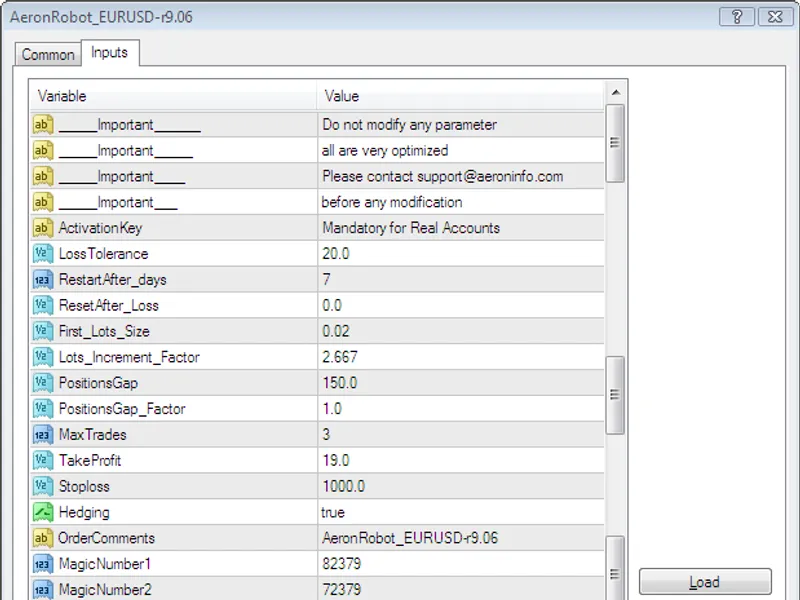This screenshot has height=600, width=800.
Task: Click the Lots_Increment_Factor double type icon
Action: coord(43,357)
